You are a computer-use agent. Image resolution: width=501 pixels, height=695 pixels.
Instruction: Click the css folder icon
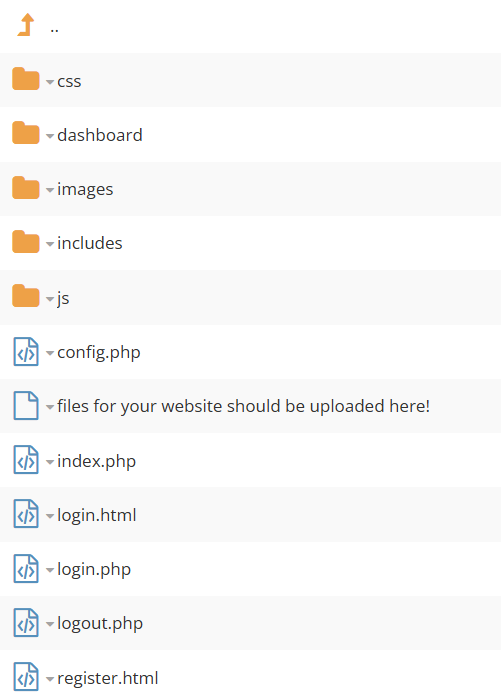[26, 79]
